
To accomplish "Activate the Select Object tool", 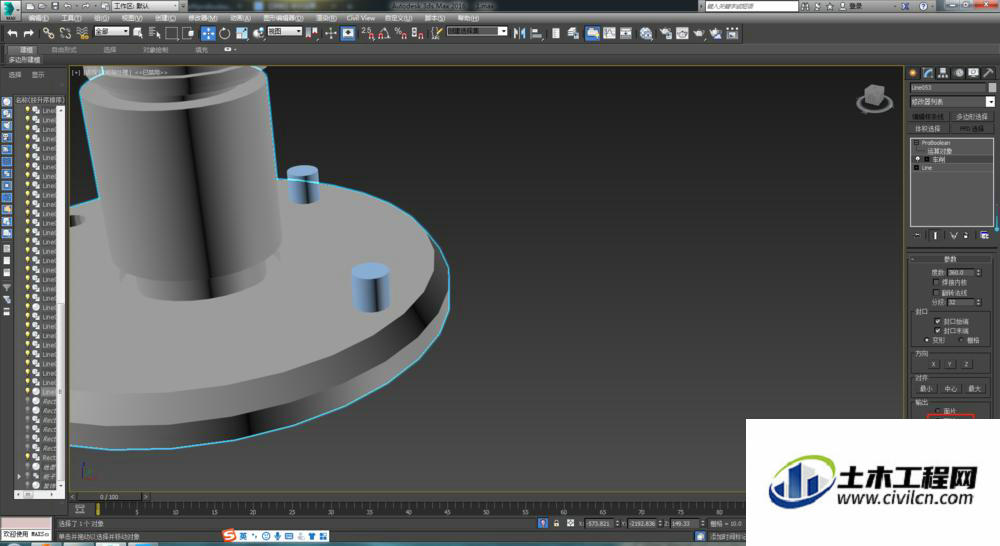I will 138,33.
